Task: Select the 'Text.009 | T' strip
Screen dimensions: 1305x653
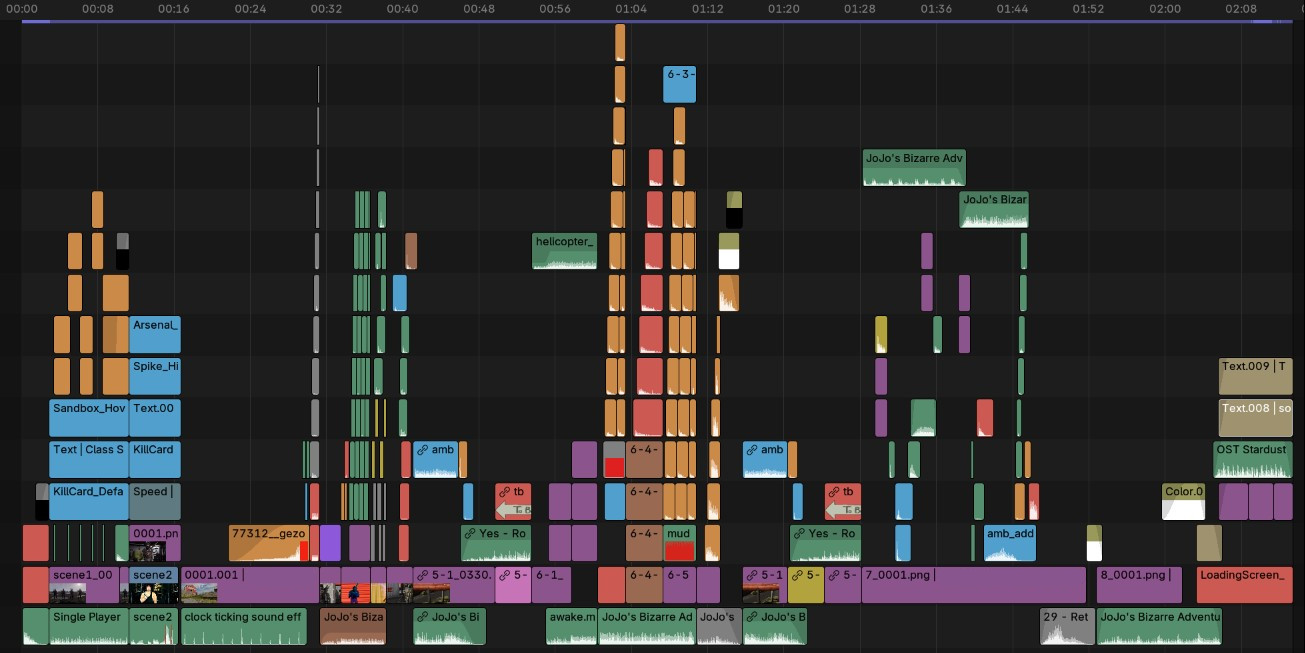Action: (1256, 377)
